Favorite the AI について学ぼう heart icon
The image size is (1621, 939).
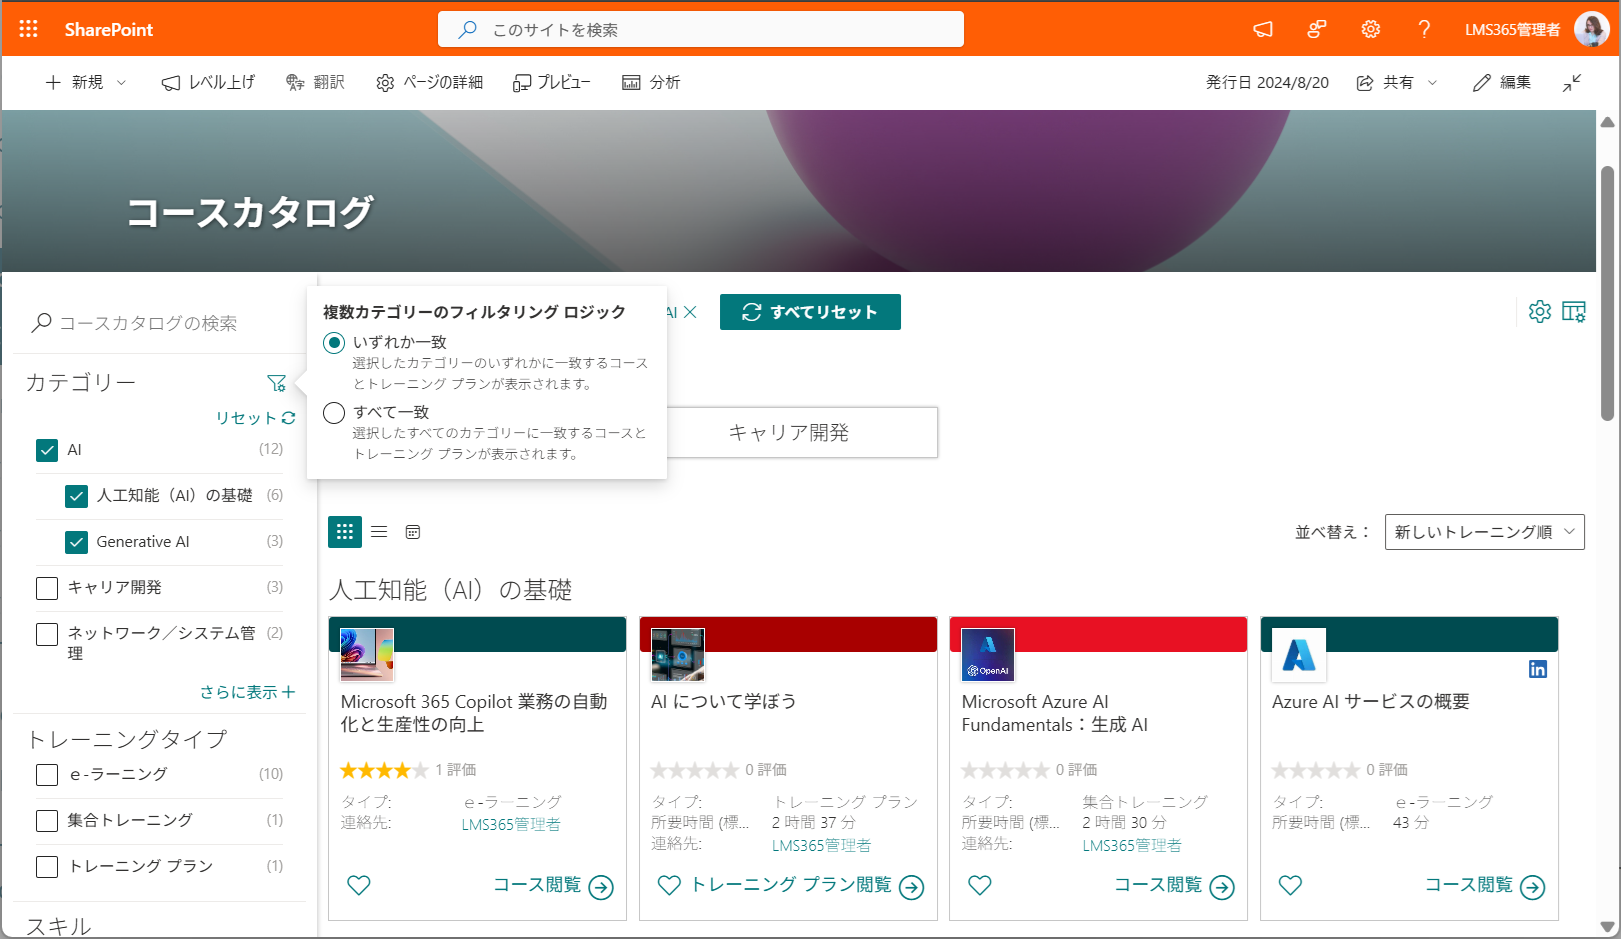(669, 885)
